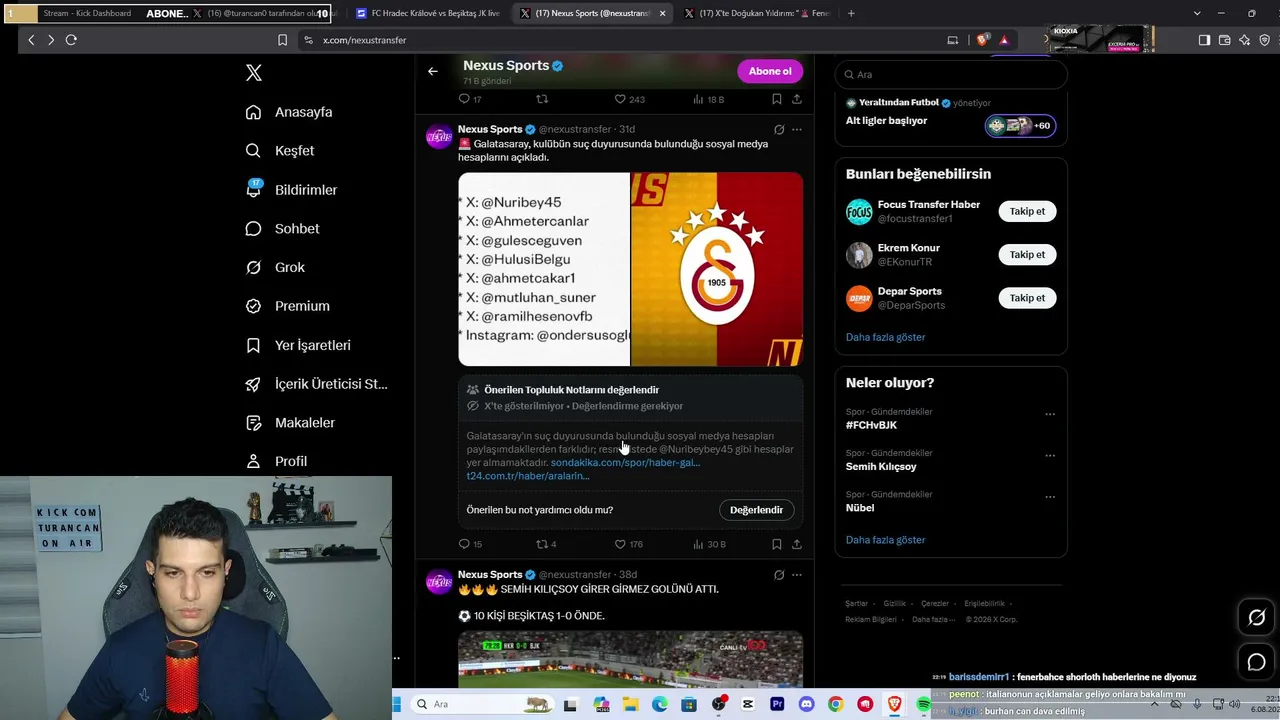The image size is (1280, 720).
Task: Bookmark the Galatasaray post
Action: [776, 544]
